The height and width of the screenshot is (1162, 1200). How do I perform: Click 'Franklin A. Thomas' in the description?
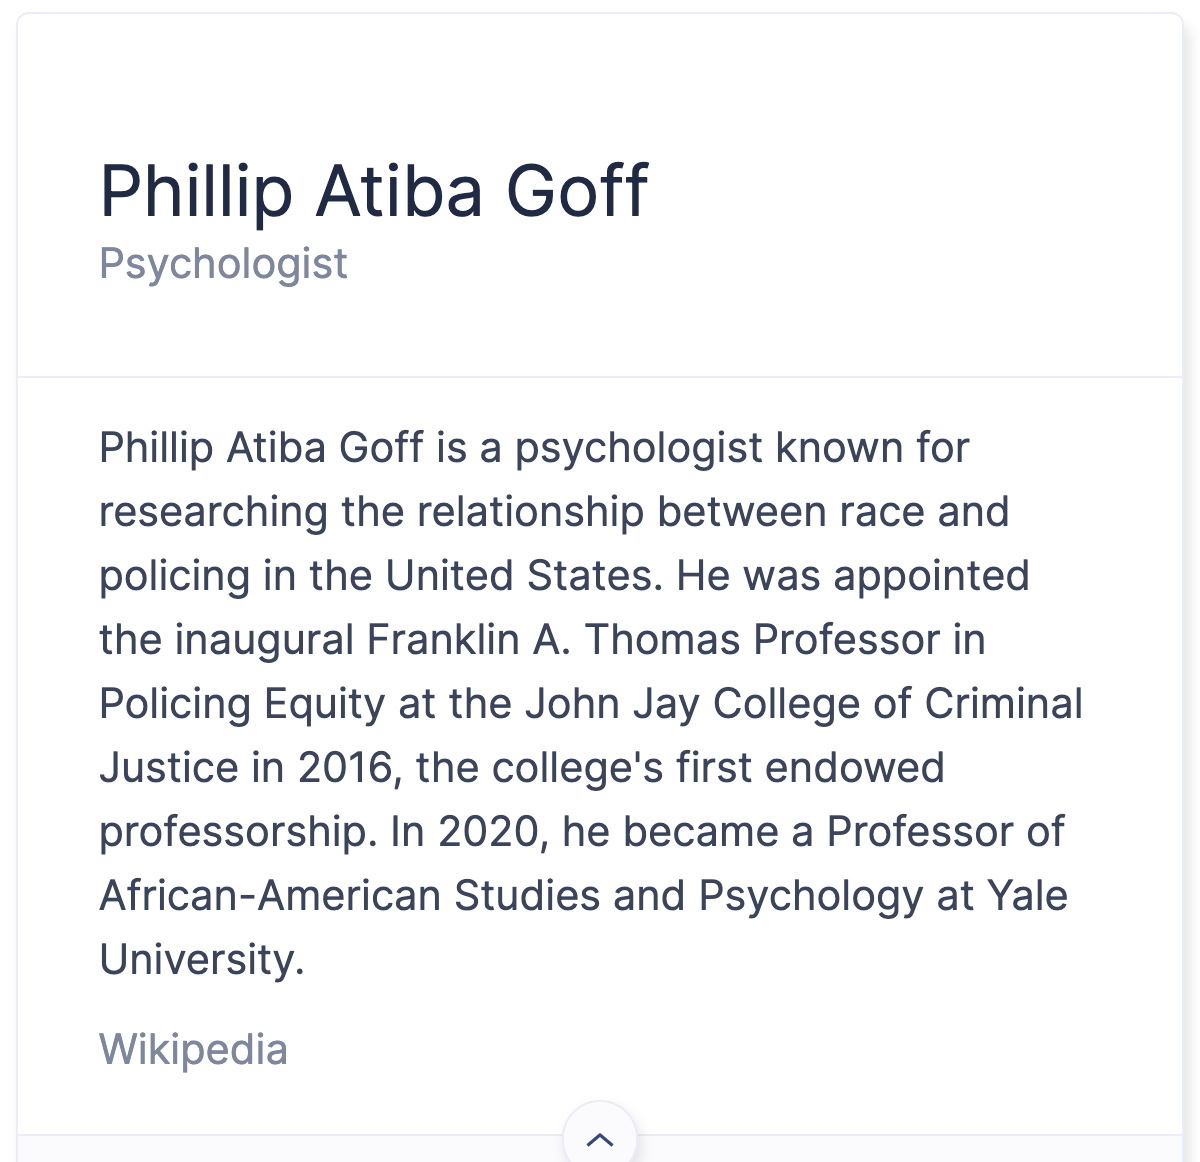tap(554, 640)
